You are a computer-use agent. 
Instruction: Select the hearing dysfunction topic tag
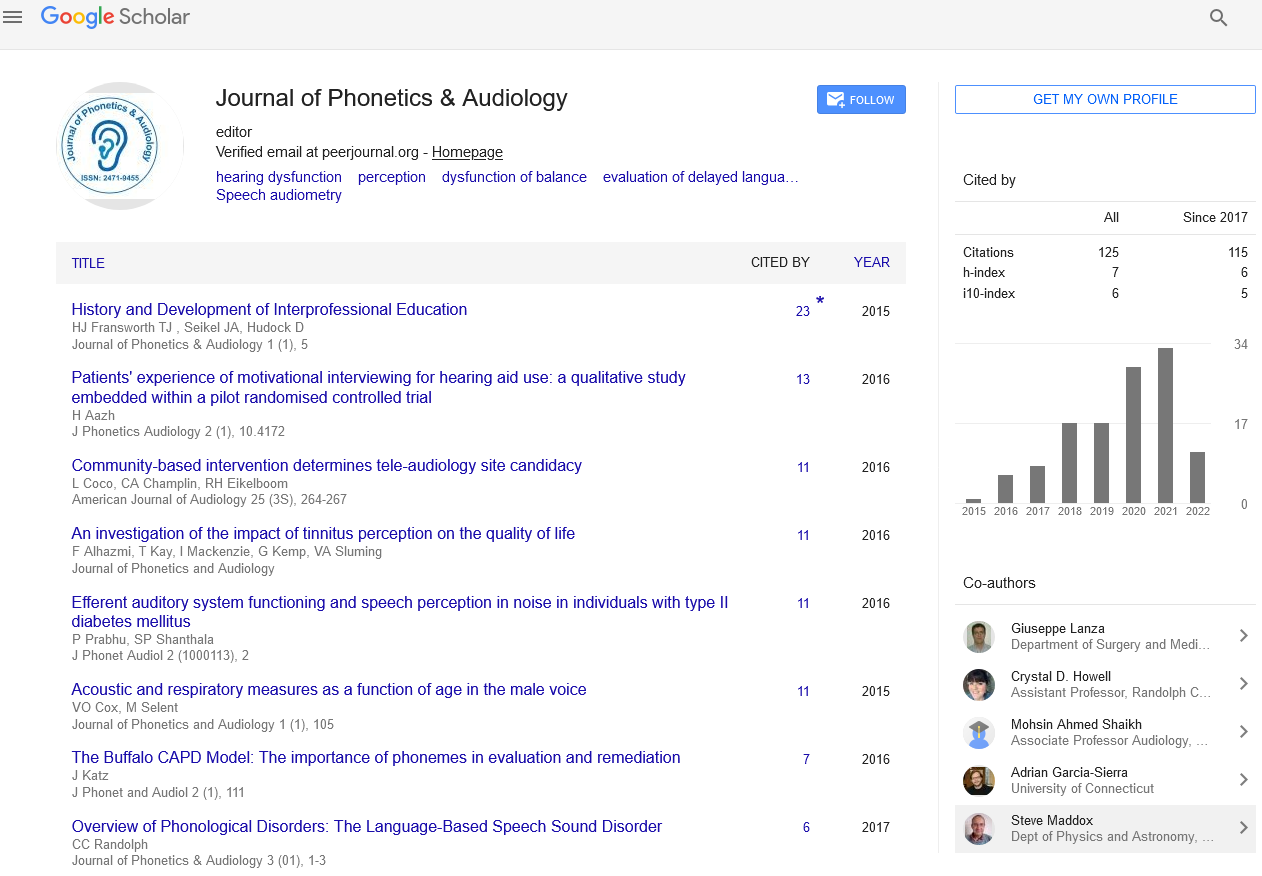click(279, 177)
